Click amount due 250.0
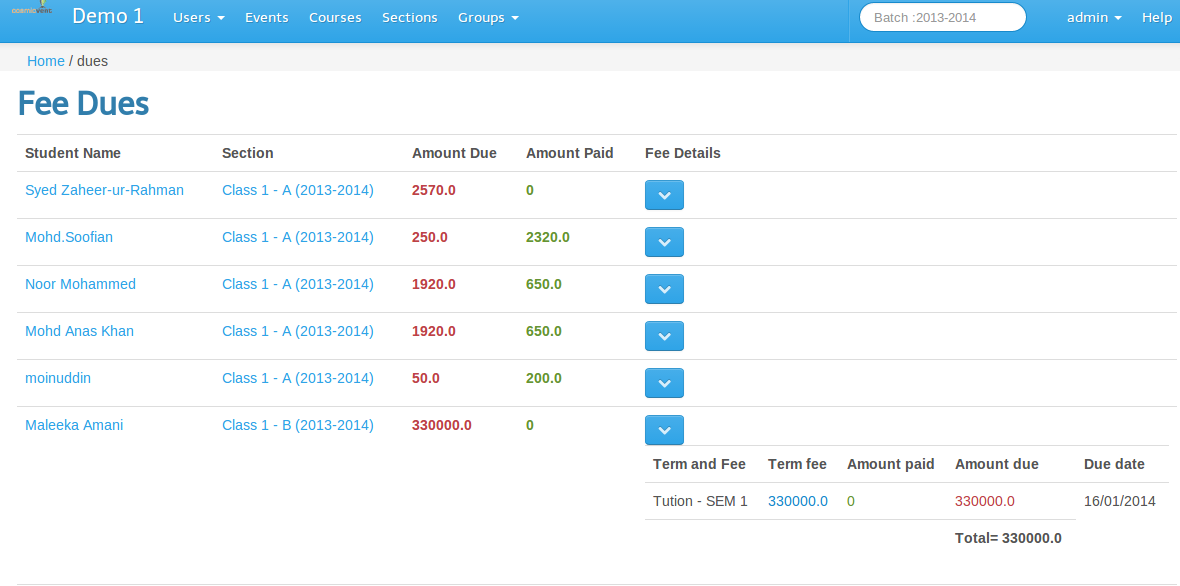1180x586 pixels. click(430, 237)
